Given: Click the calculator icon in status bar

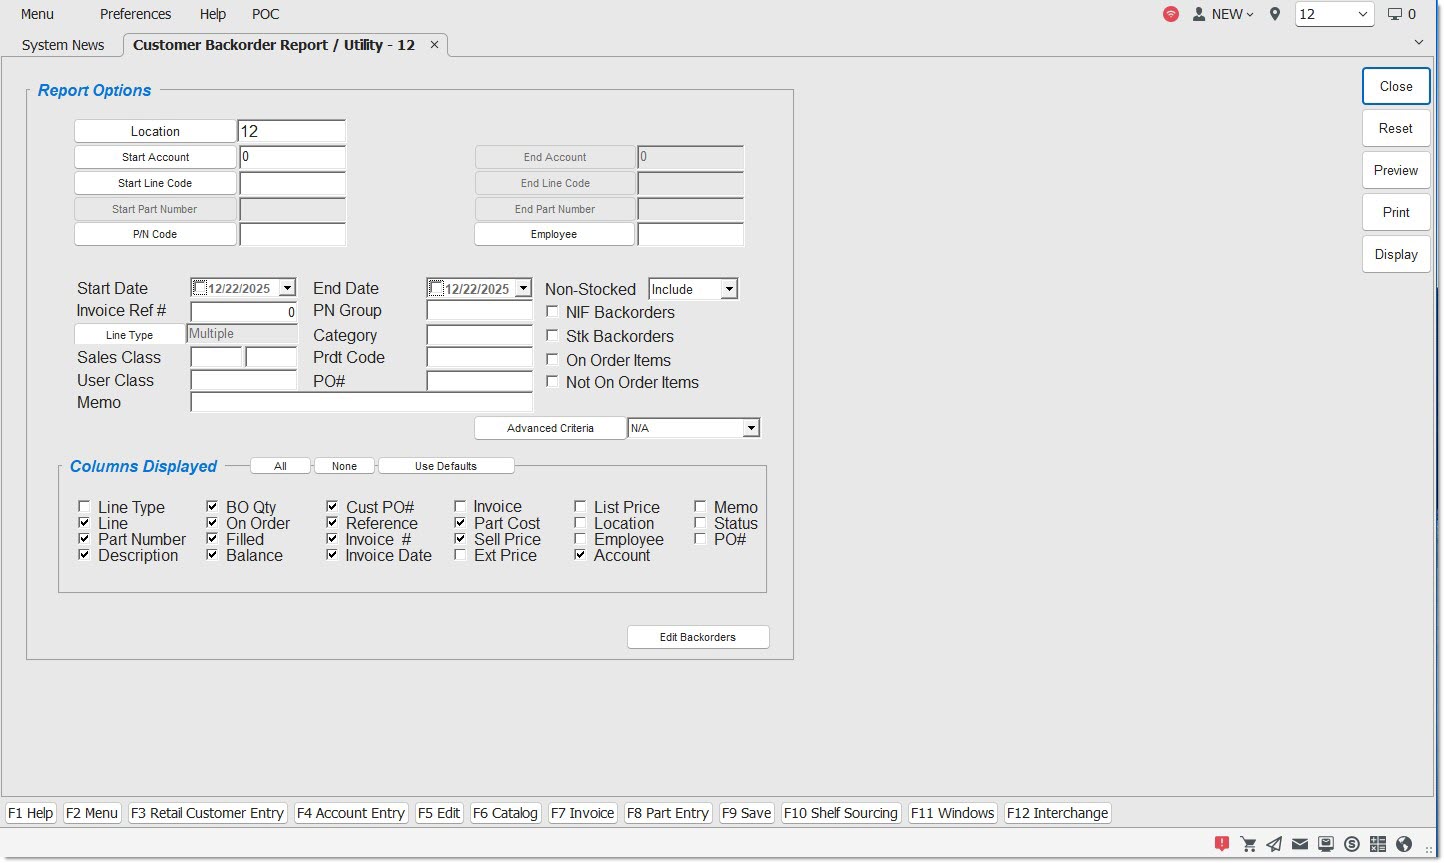Looking at the screenshot, I should click(1378, 844).
